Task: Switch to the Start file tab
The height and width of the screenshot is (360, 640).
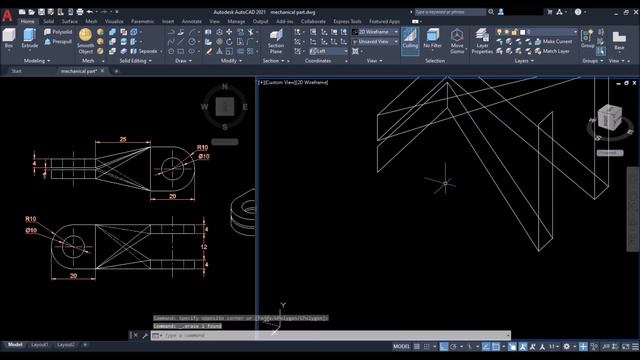Action: 16,71
